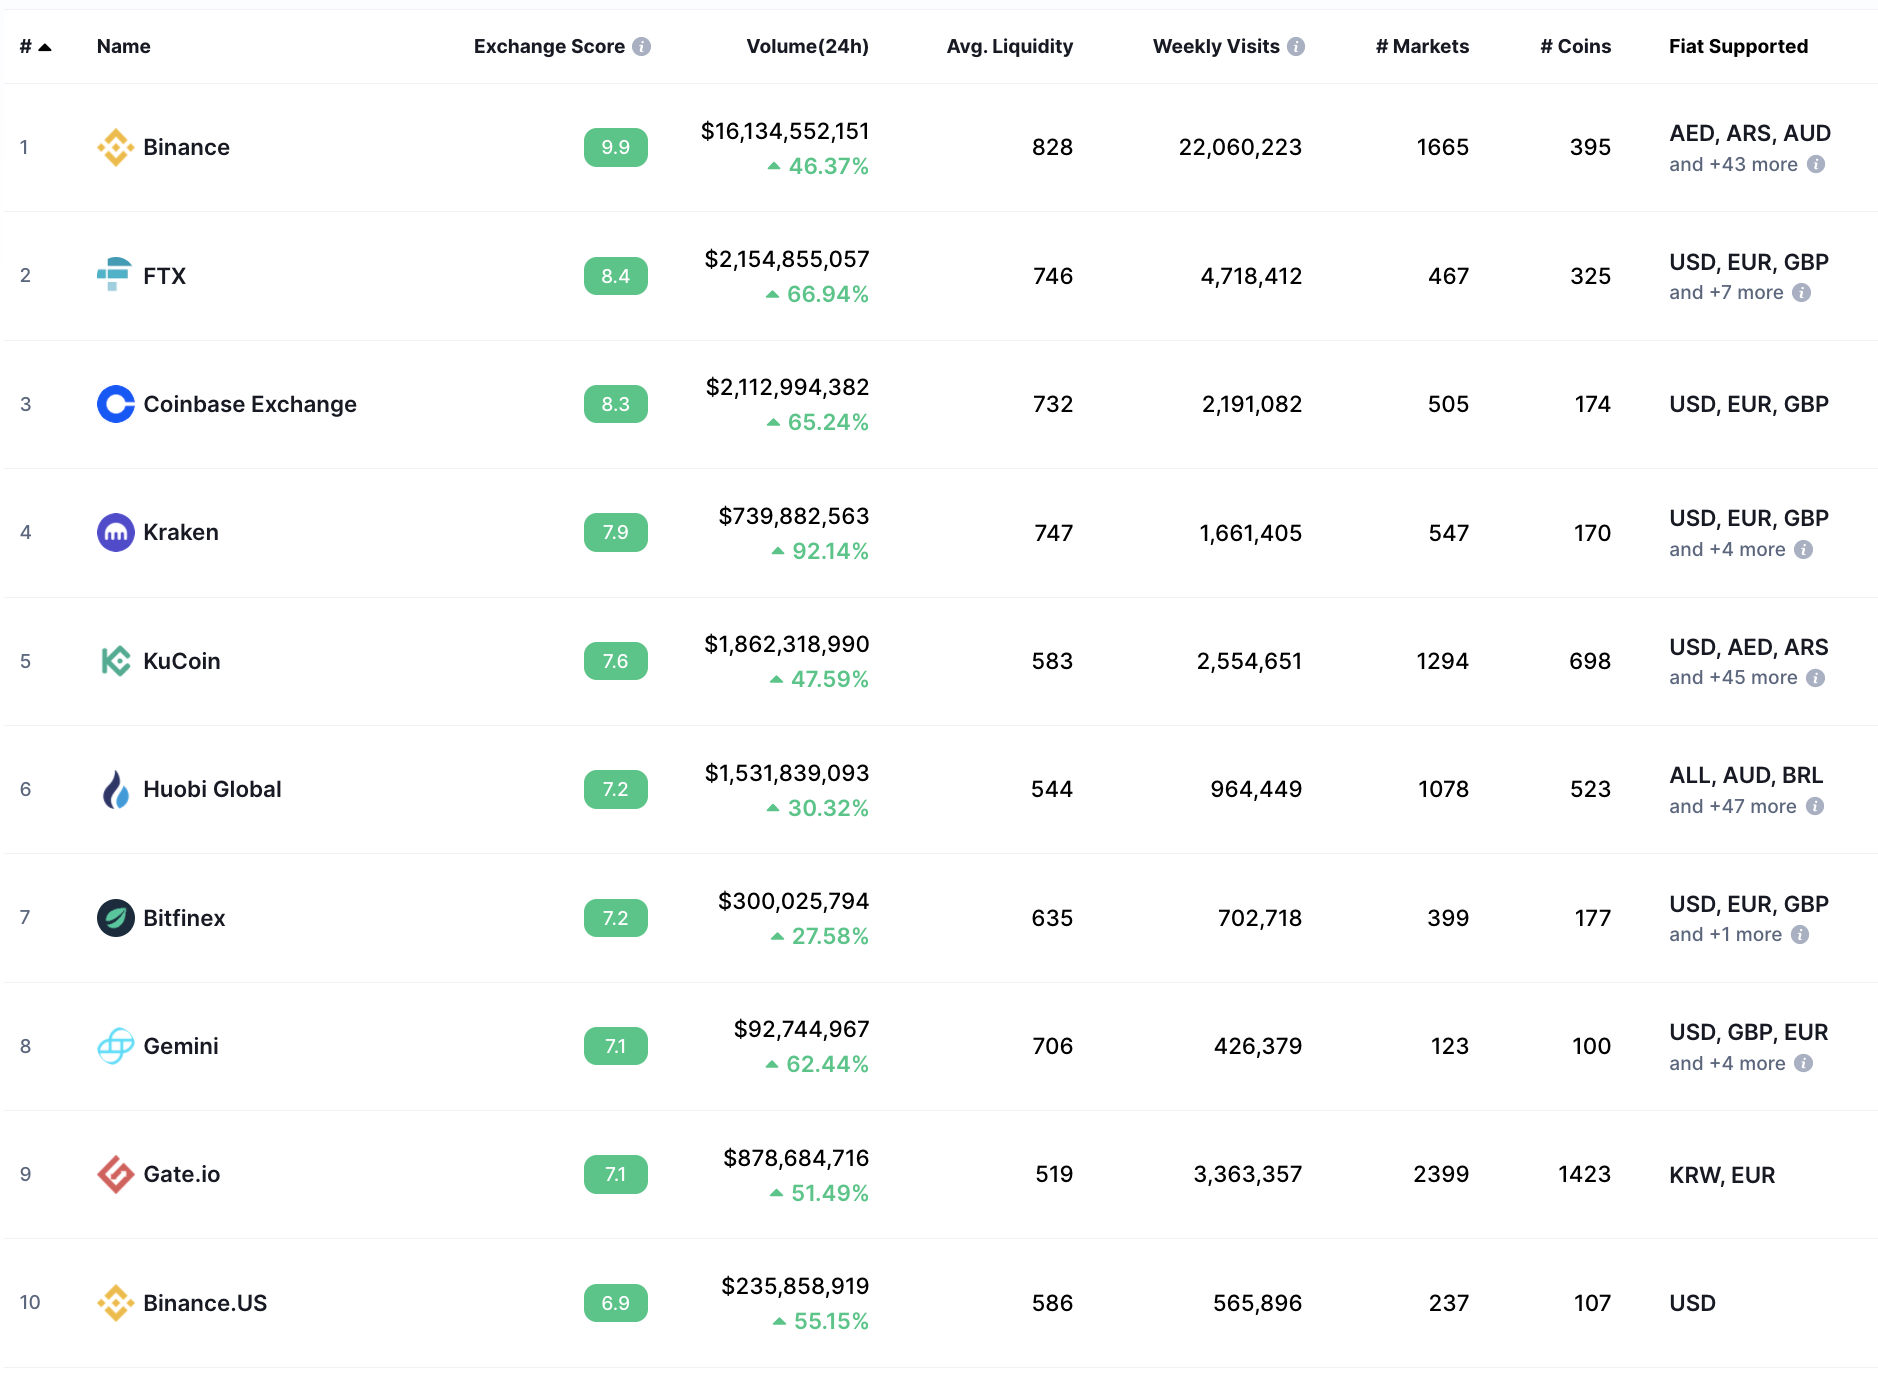Image resolution: width=1878 pixels, height=1376 pixels.
Task: Sort table by Volume(24h) header
Action: click(808, 46)
